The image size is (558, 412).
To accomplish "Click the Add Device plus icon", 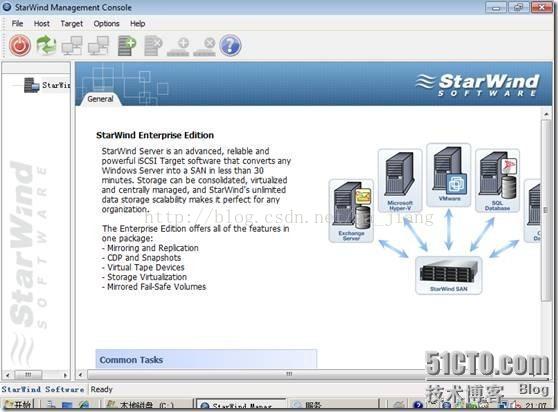I will (x=179, y=47).
